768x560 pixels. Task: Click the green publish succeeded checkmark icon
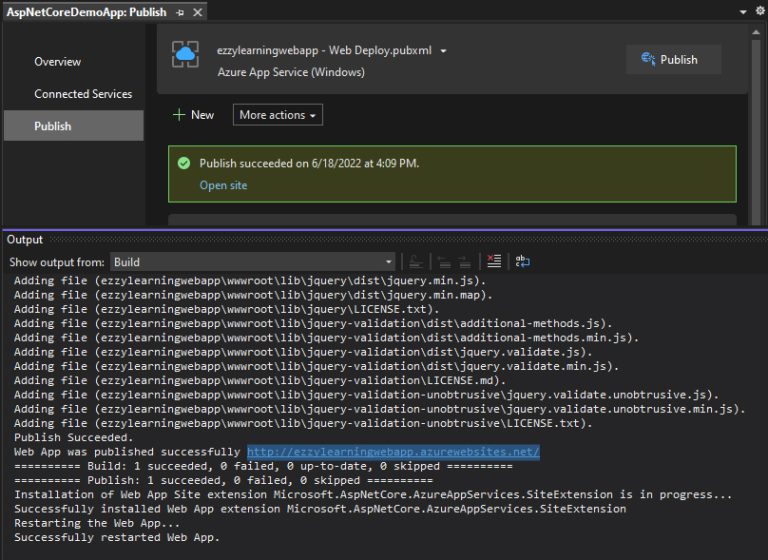[183, 163]
